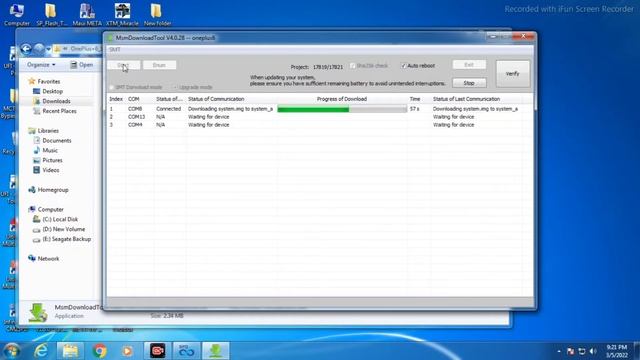Click the Action Center flag tray icon
This screenshot has height=360, width=640.
pos(571,351)
